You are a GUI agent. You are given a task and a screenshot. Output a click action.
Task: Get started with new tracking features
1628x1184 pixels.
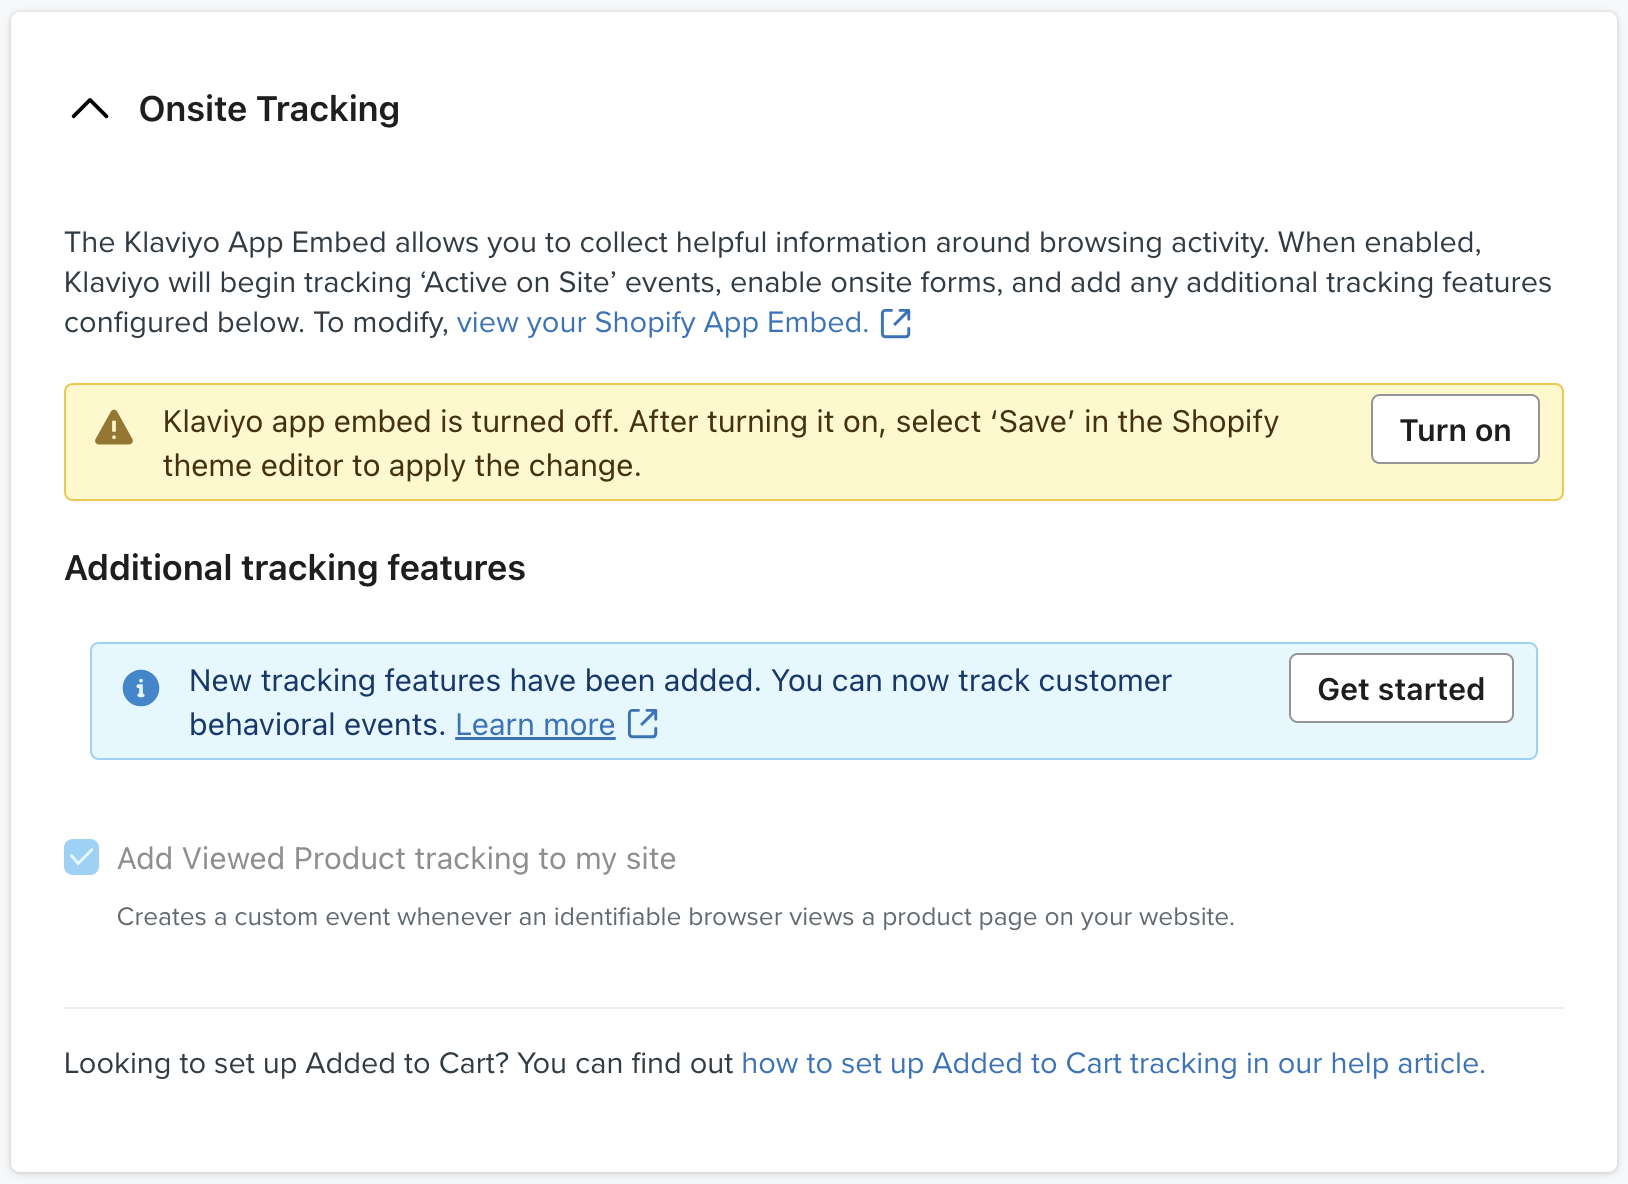(x=1400, y=688)
